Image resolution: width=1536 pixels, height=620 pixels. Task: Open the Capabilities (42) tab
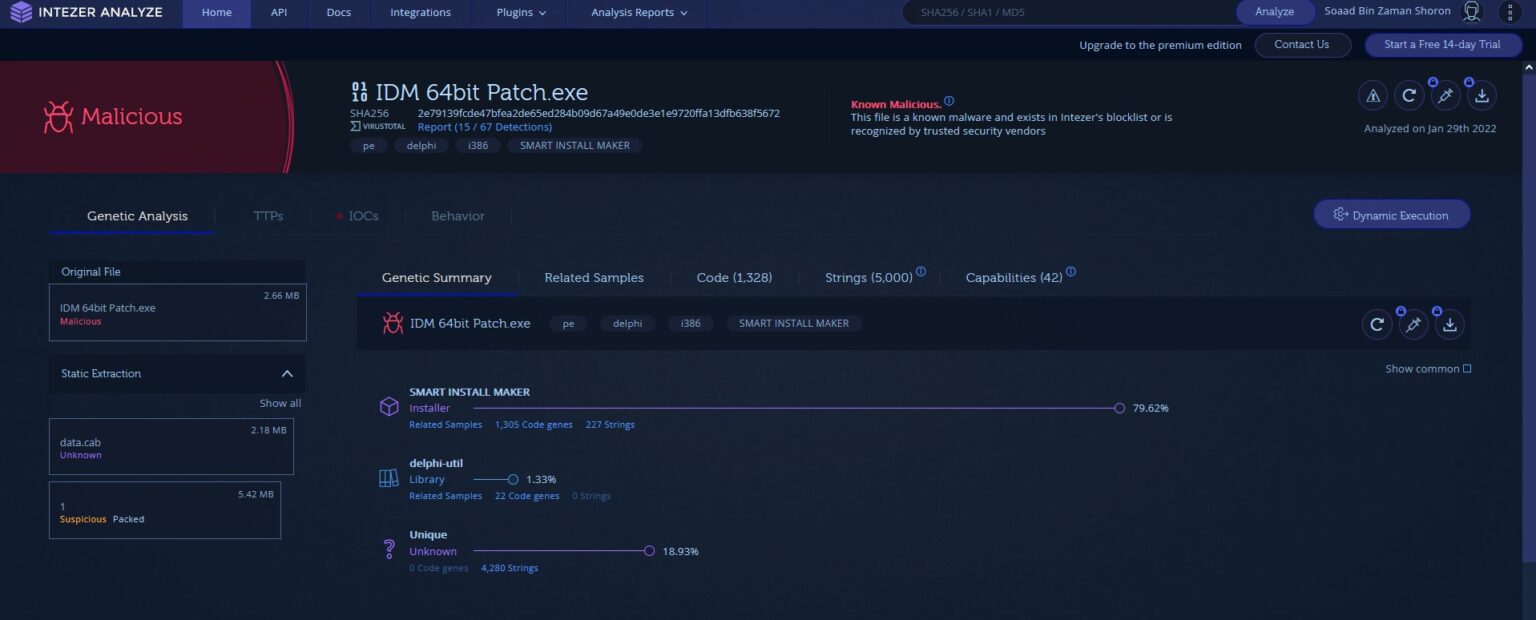click(x=1014, y=278)
